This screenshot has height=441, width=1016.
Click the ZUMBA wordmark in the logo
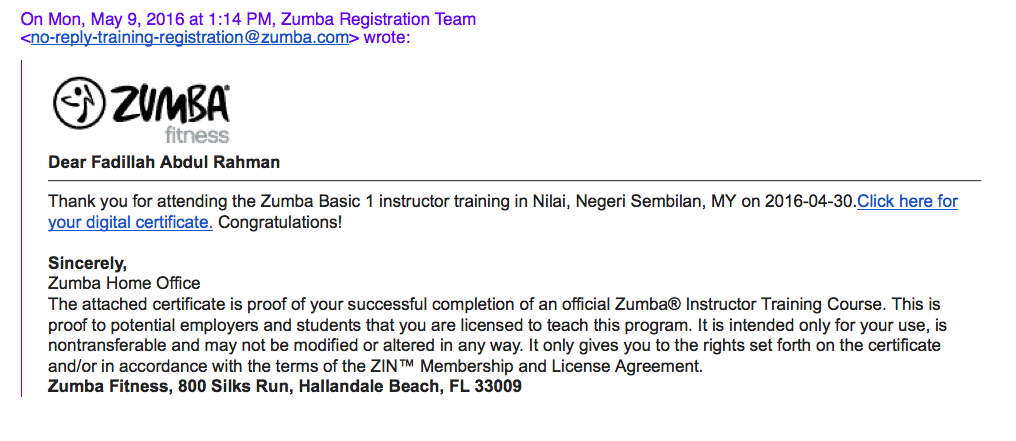[171, 105]
